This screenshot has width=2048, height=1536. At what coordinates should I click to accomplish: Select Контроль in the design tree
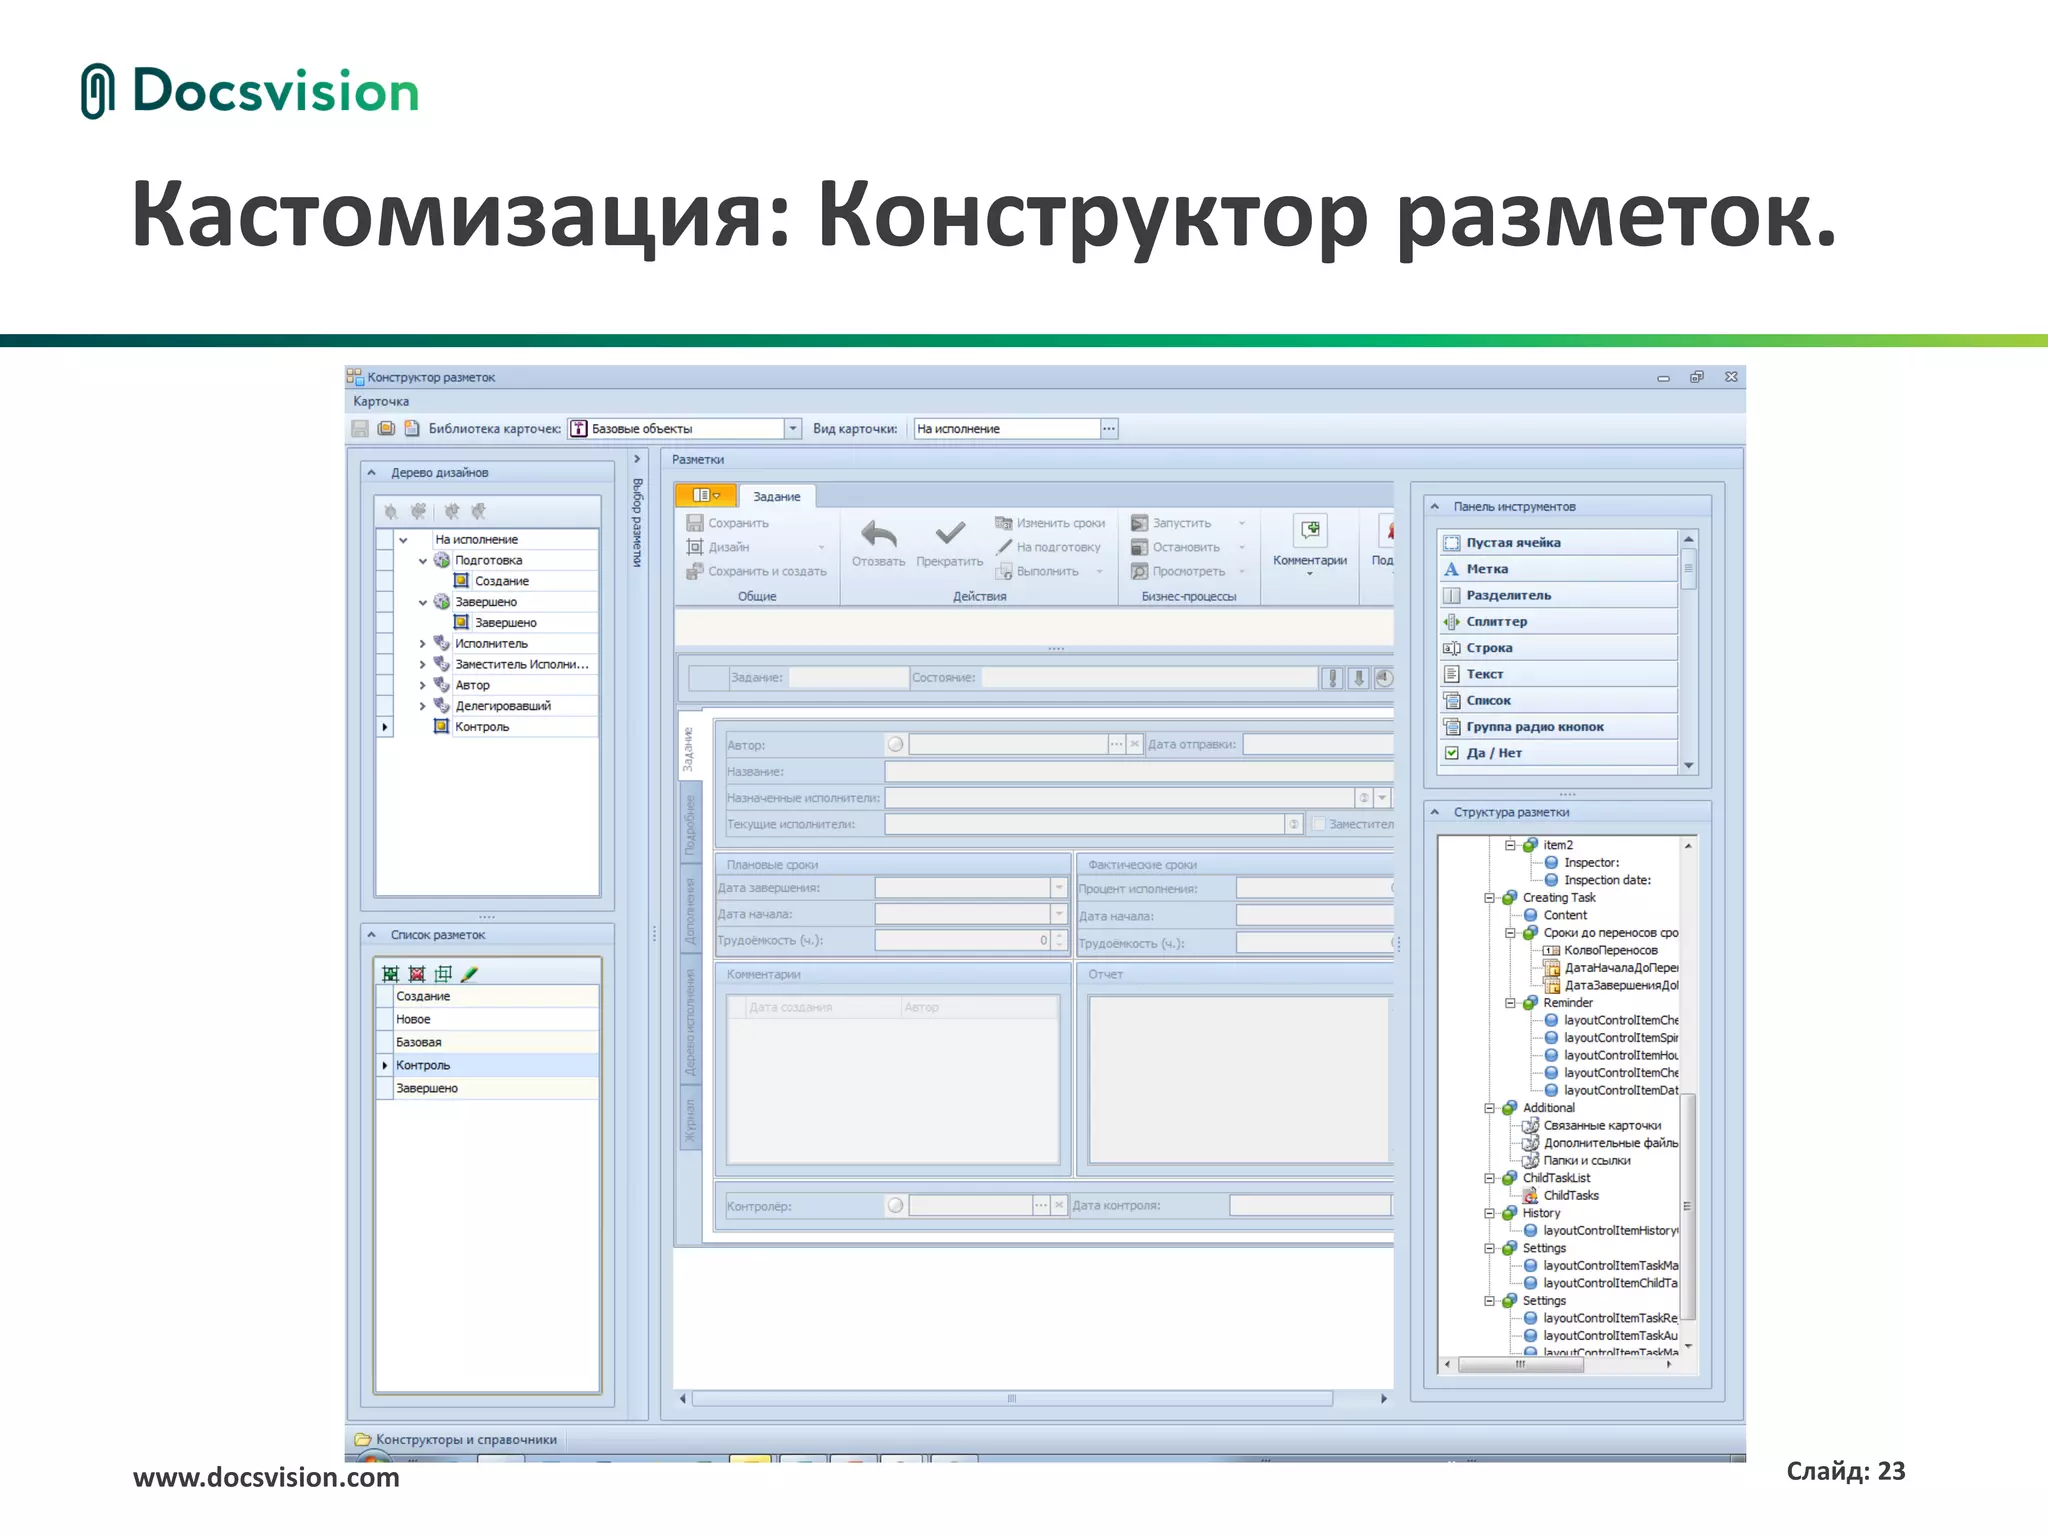(x=482, y=727)
